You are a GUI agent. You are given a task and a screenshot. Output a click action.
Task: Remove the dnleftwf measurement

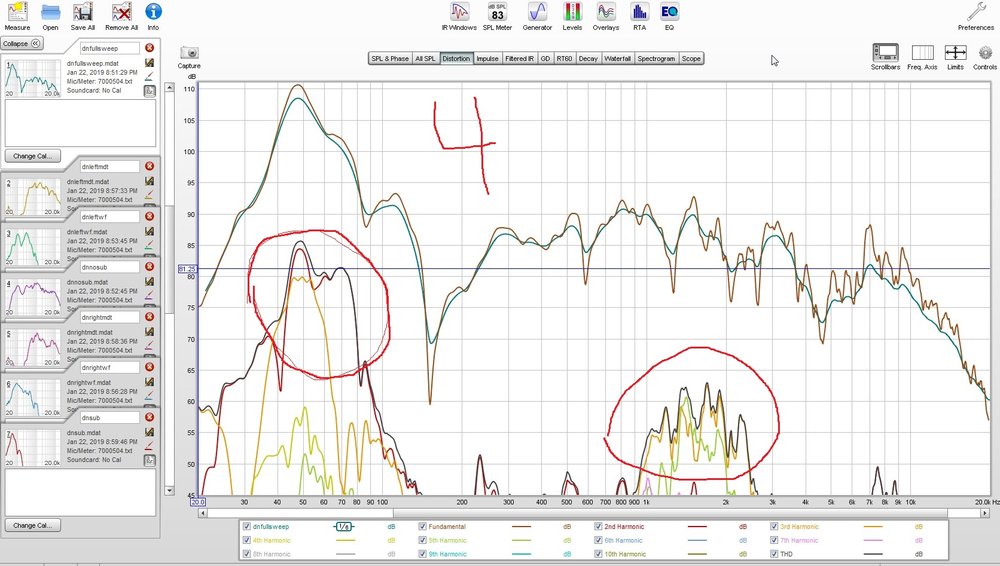click(149, 216)
